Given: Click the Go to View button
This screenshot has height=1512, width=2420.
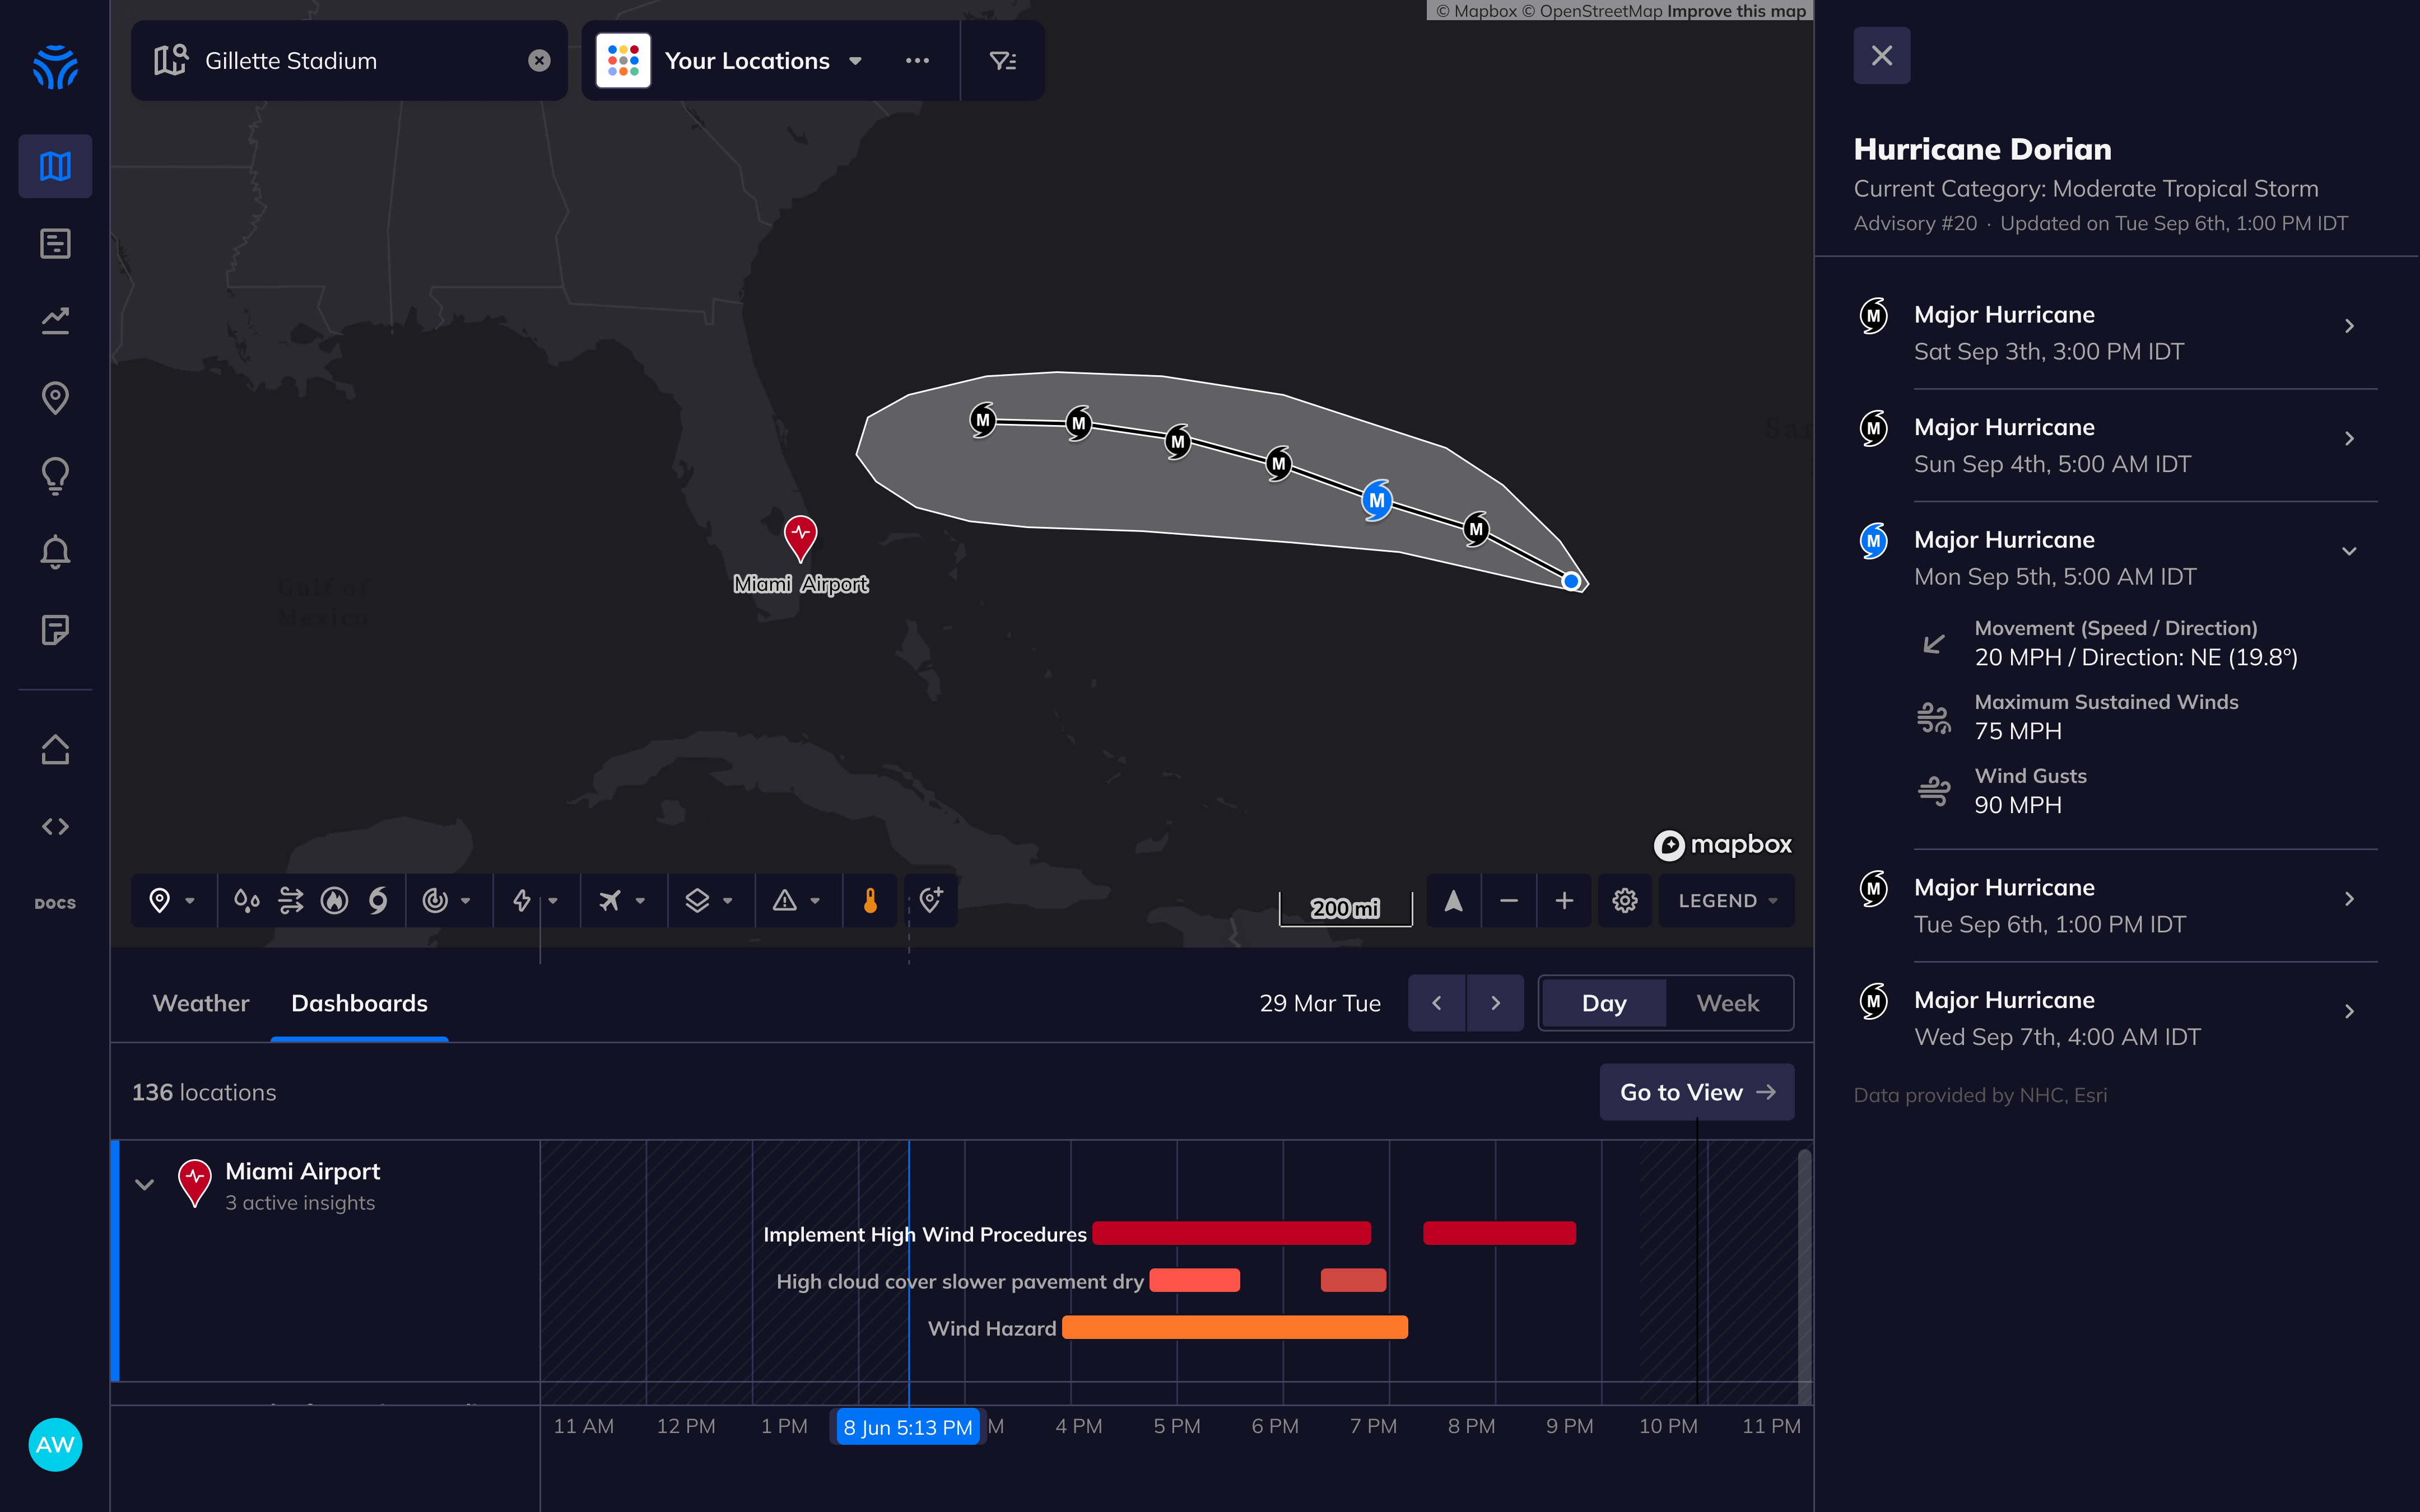Looking at the screenshot, I should (x=1696, y=1092).
